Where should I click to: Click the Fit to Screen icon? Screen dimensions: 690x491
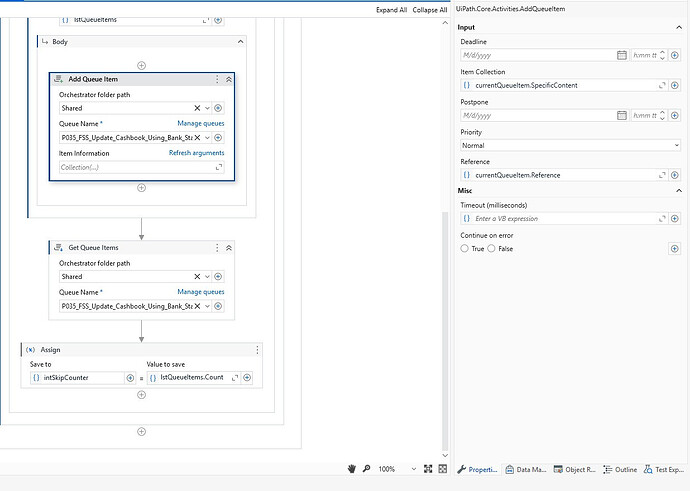[428, 469]
